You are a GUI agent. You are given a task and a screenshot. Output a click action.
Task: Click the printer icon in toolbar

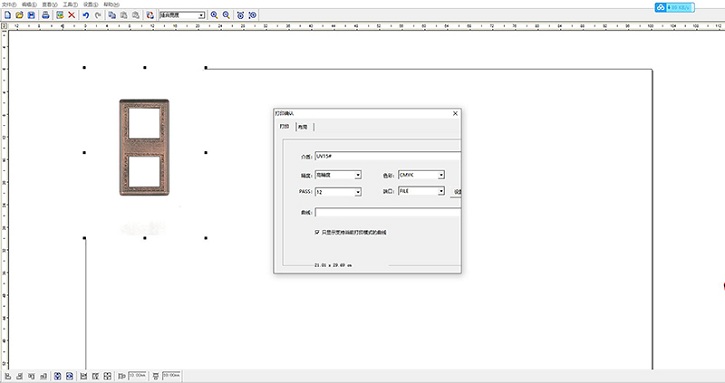[x=45, y=15]
